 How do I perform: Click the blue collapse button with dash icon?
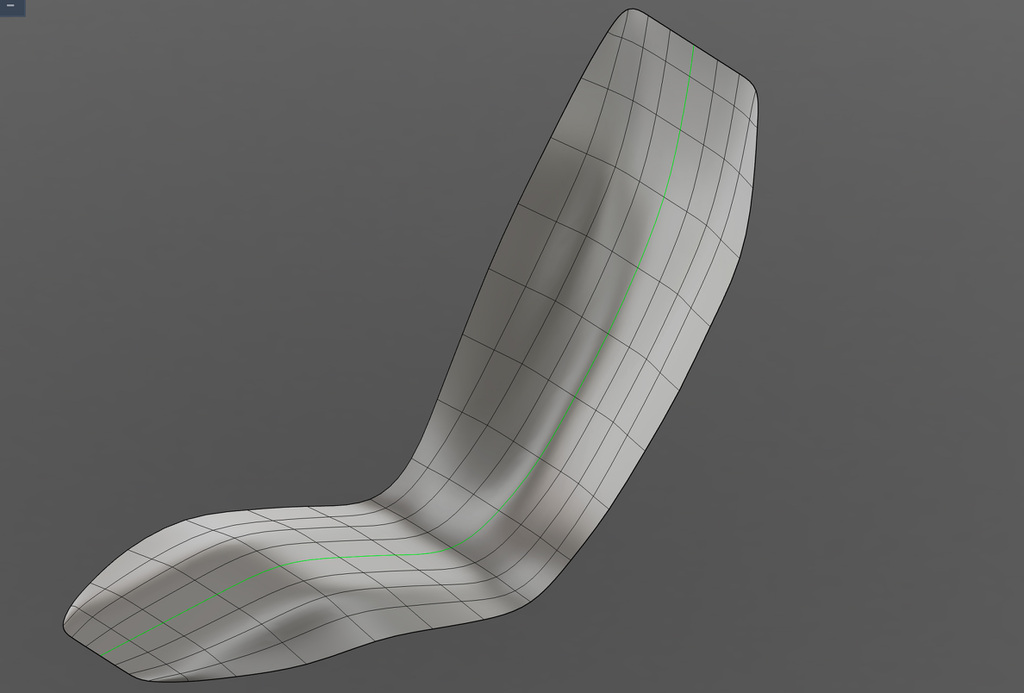coord(12,7)
